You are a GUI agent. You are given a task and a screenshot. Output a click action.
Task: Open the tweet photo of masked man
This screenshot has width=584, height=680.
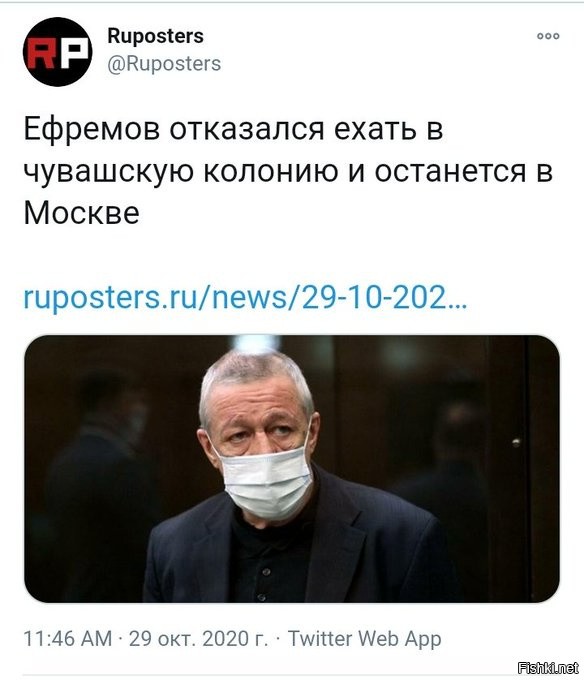point(291,468)
